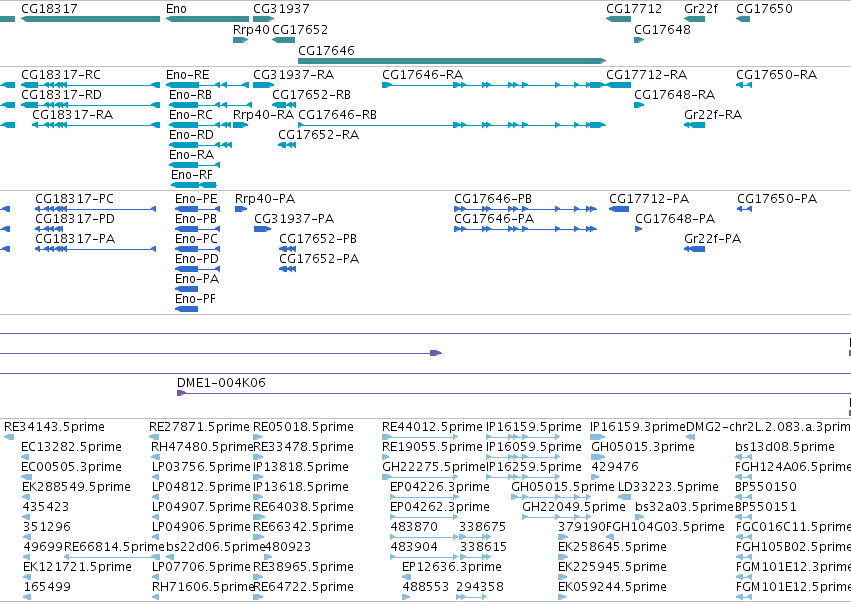The image size is (851, 602).
Task: Select transcript Eno-RE
Action: [x=188, y=74]
